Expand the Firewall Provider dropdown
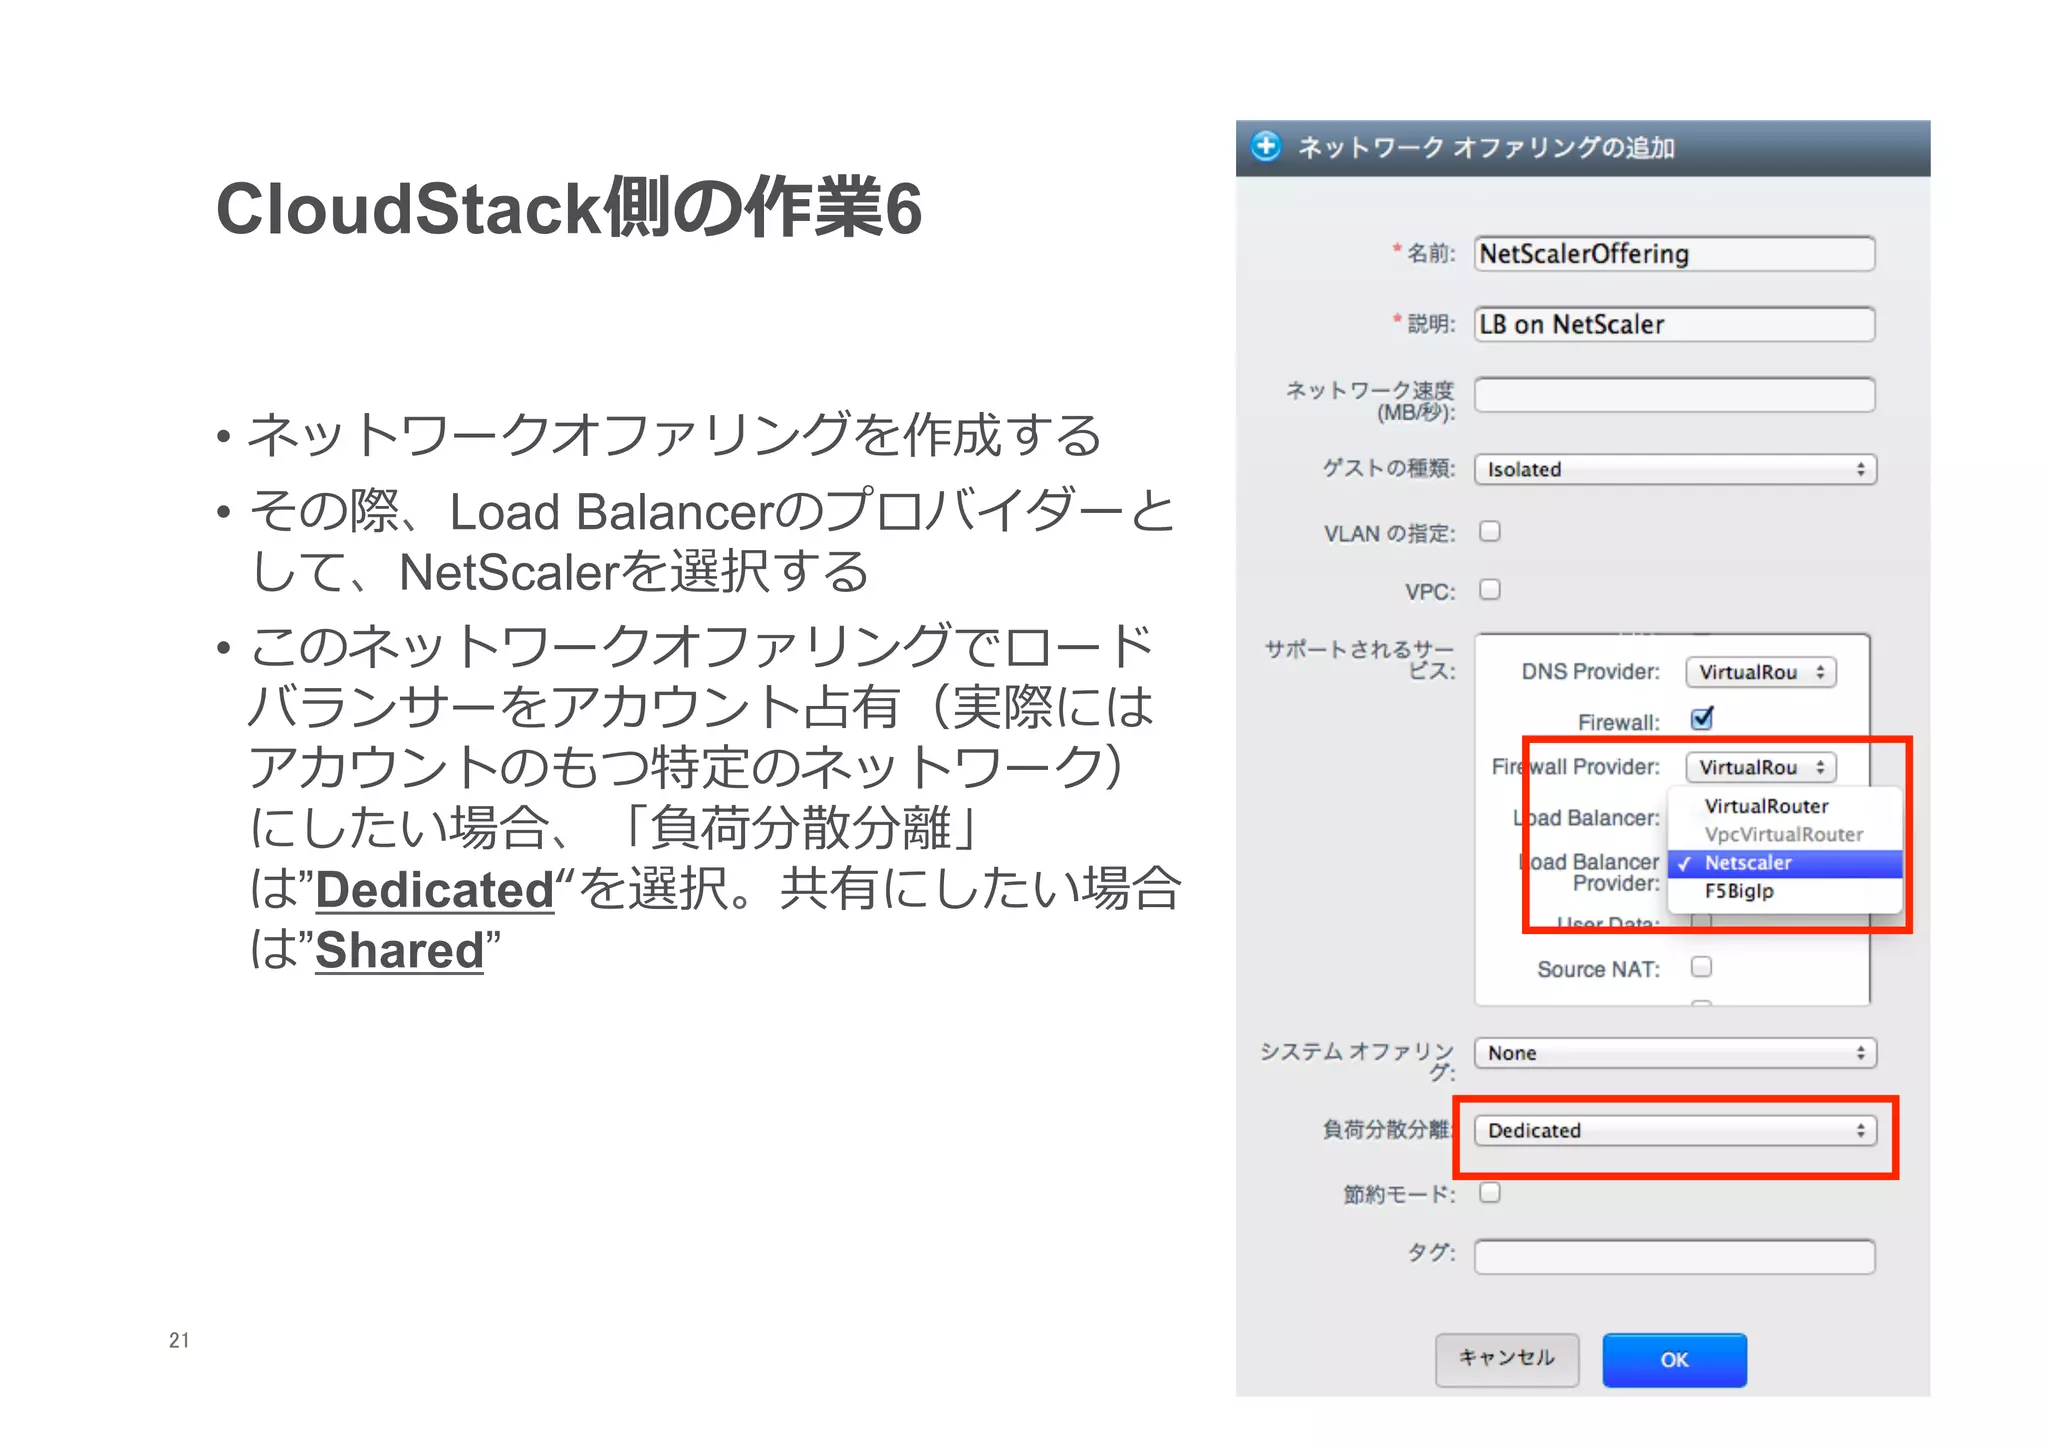 pos(1760,767)
